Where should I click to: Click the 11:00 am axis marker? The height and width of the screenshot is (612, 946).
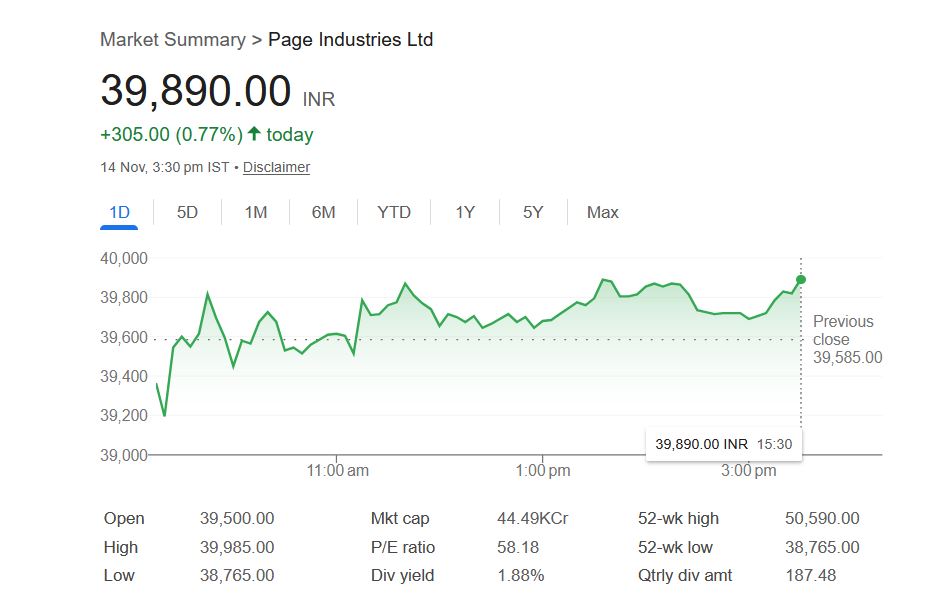[x=338, y=470]
